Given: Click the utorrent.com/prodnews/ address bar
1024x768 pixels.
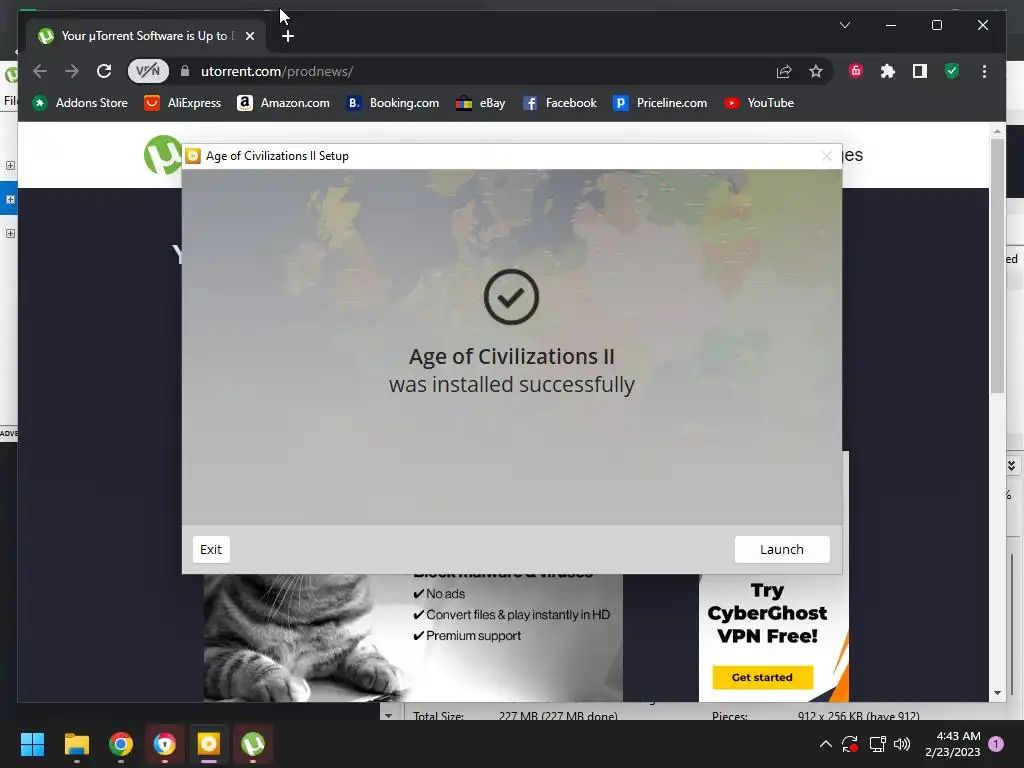Looking at the screenshot, I should 480,71.
